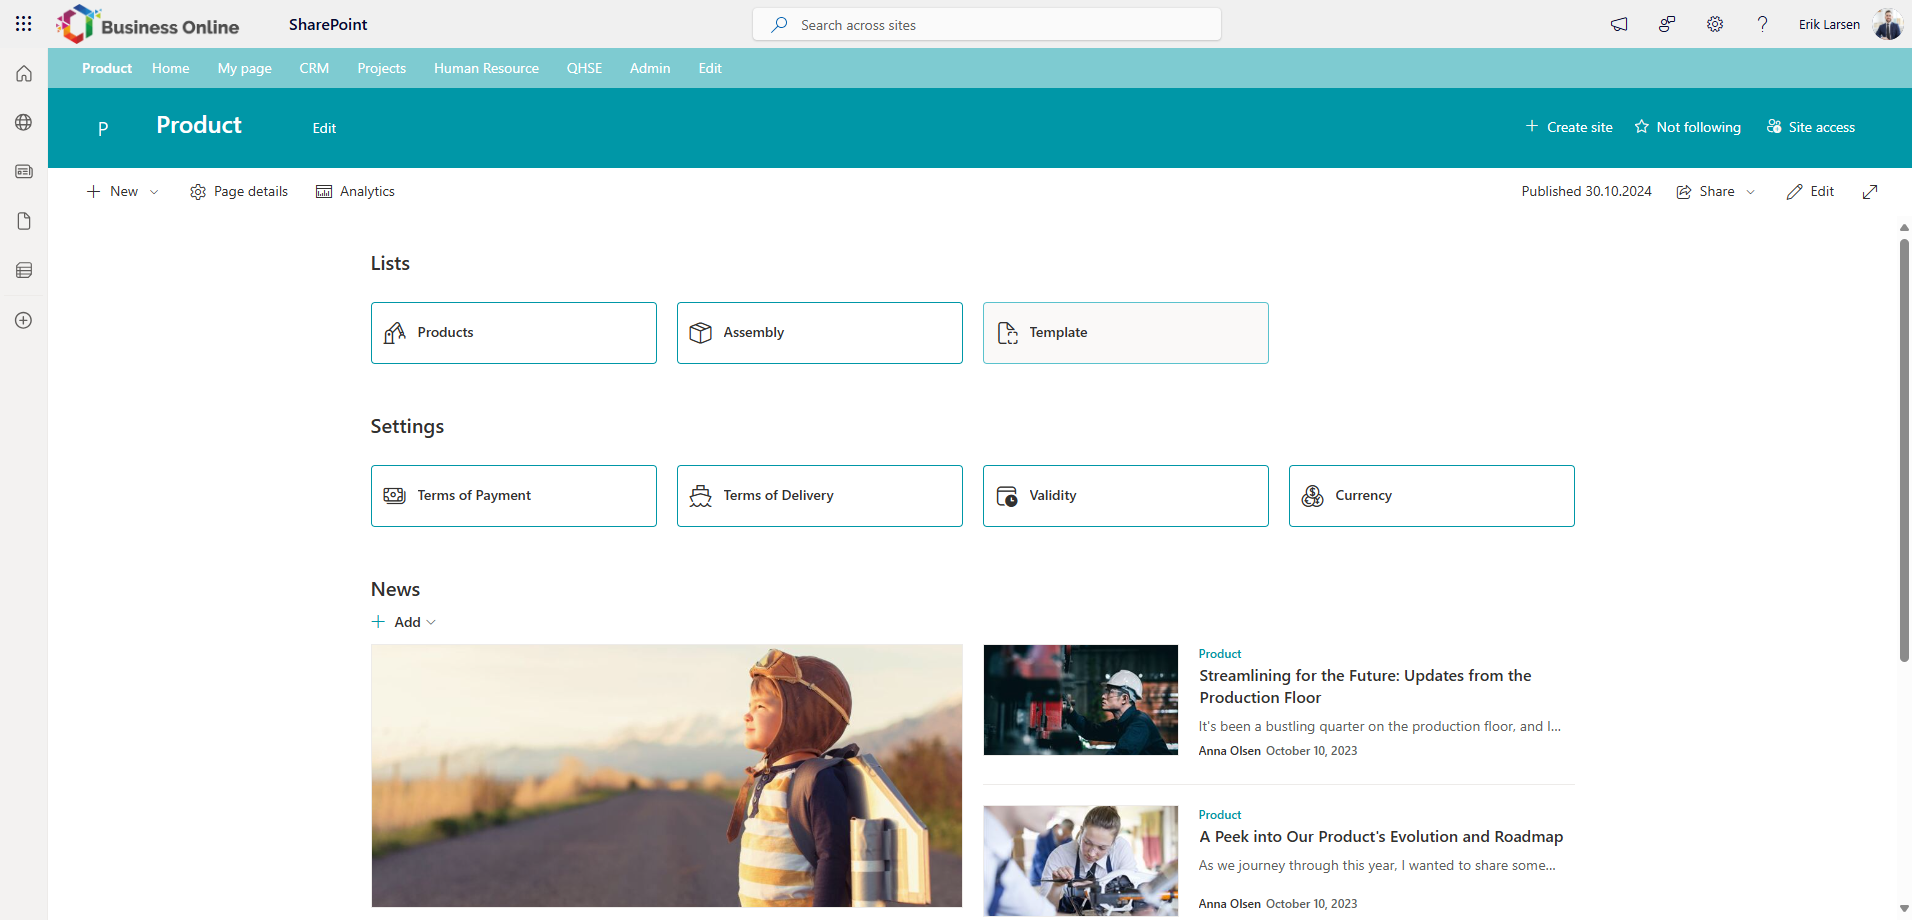Click the vertical page scrollbar thumb

click(1904, 450)
